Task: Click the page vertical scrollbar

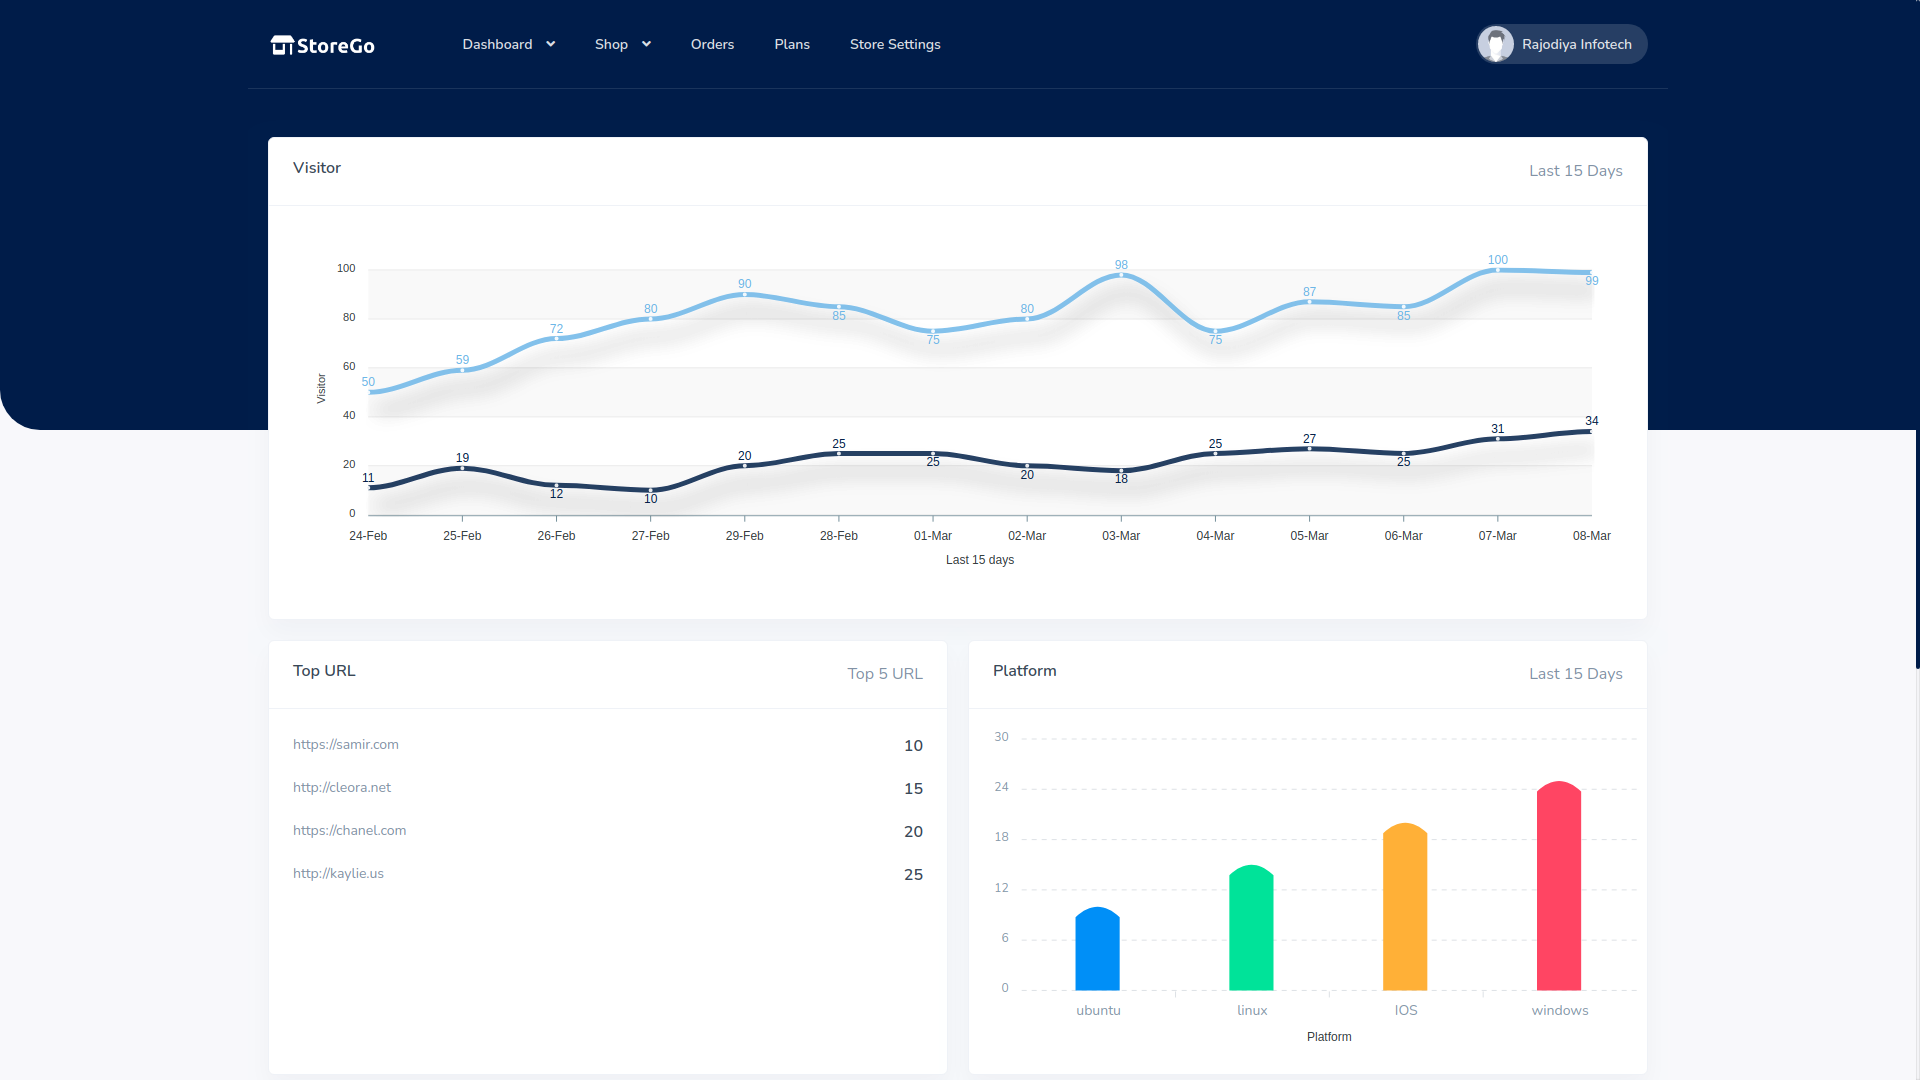Action: 1917,334
